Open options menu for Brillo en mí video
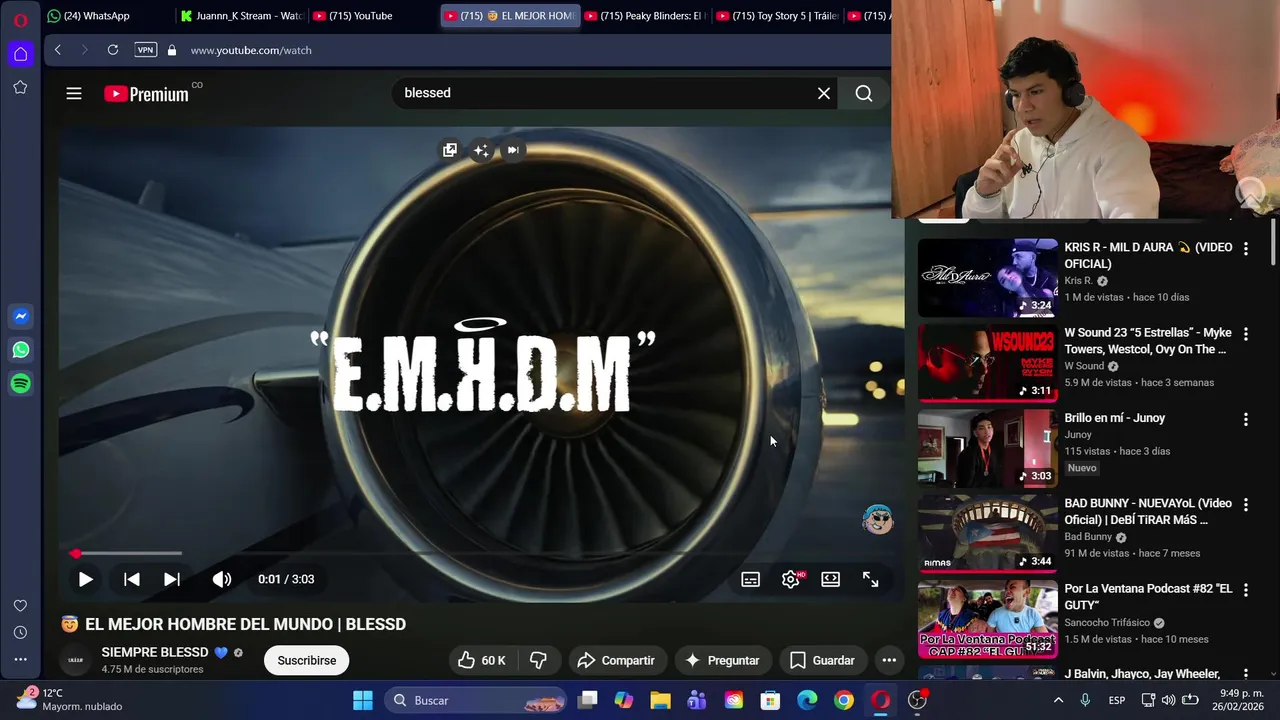 pyautogui.click(x=1246, y=419)
